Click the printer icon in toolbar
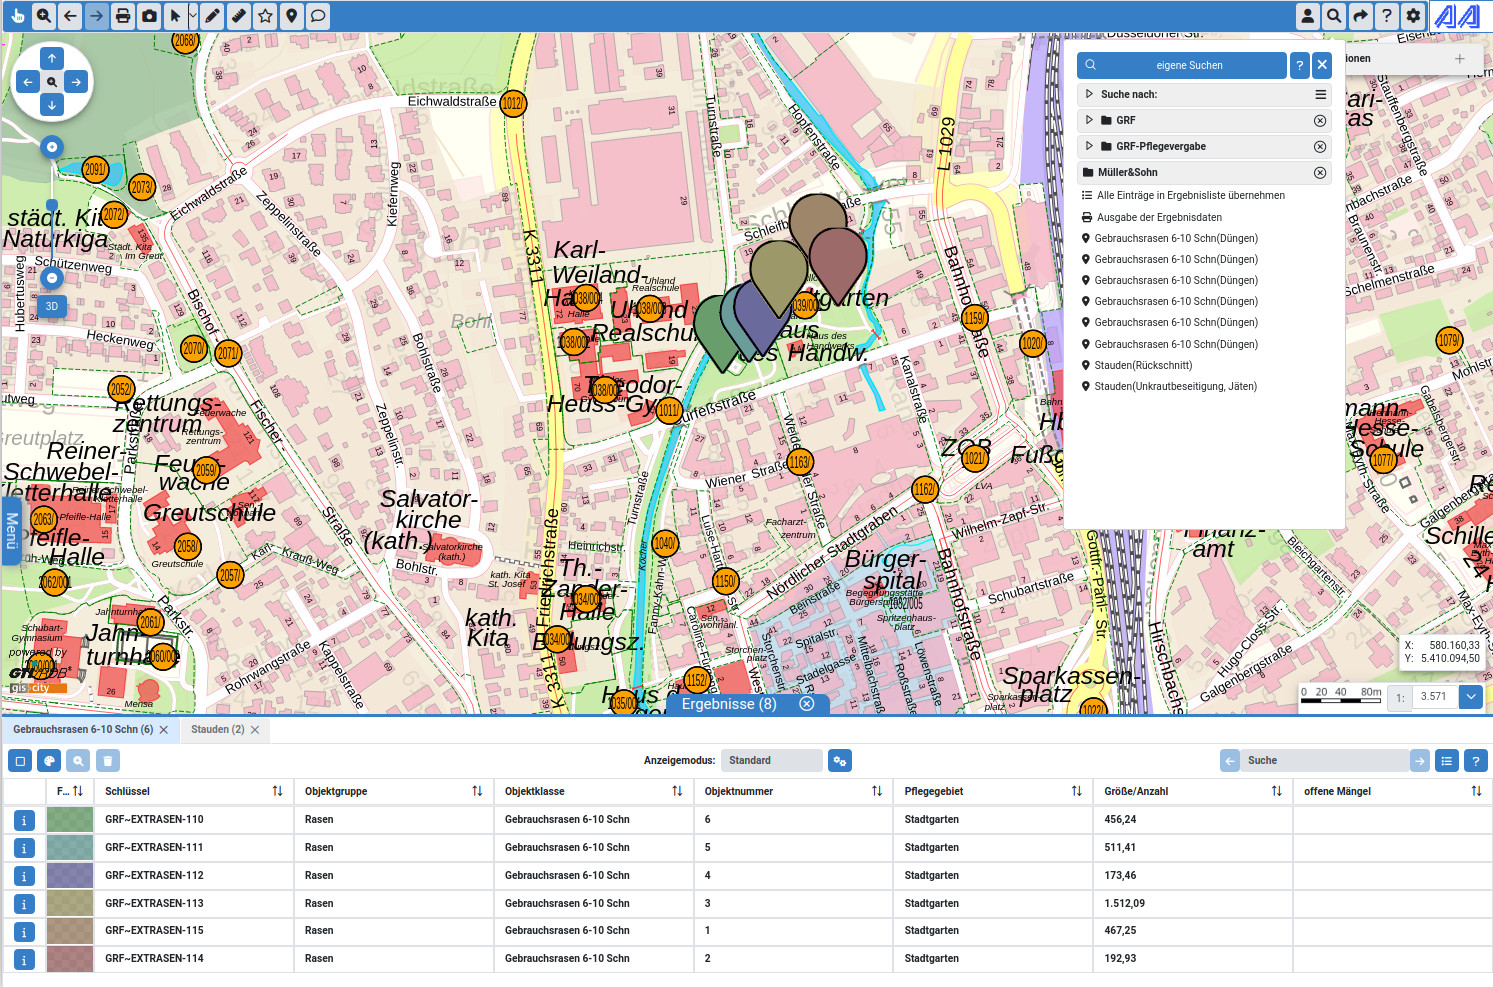Viewport: 1493px width, 987px height. click(x=122, y=16)
